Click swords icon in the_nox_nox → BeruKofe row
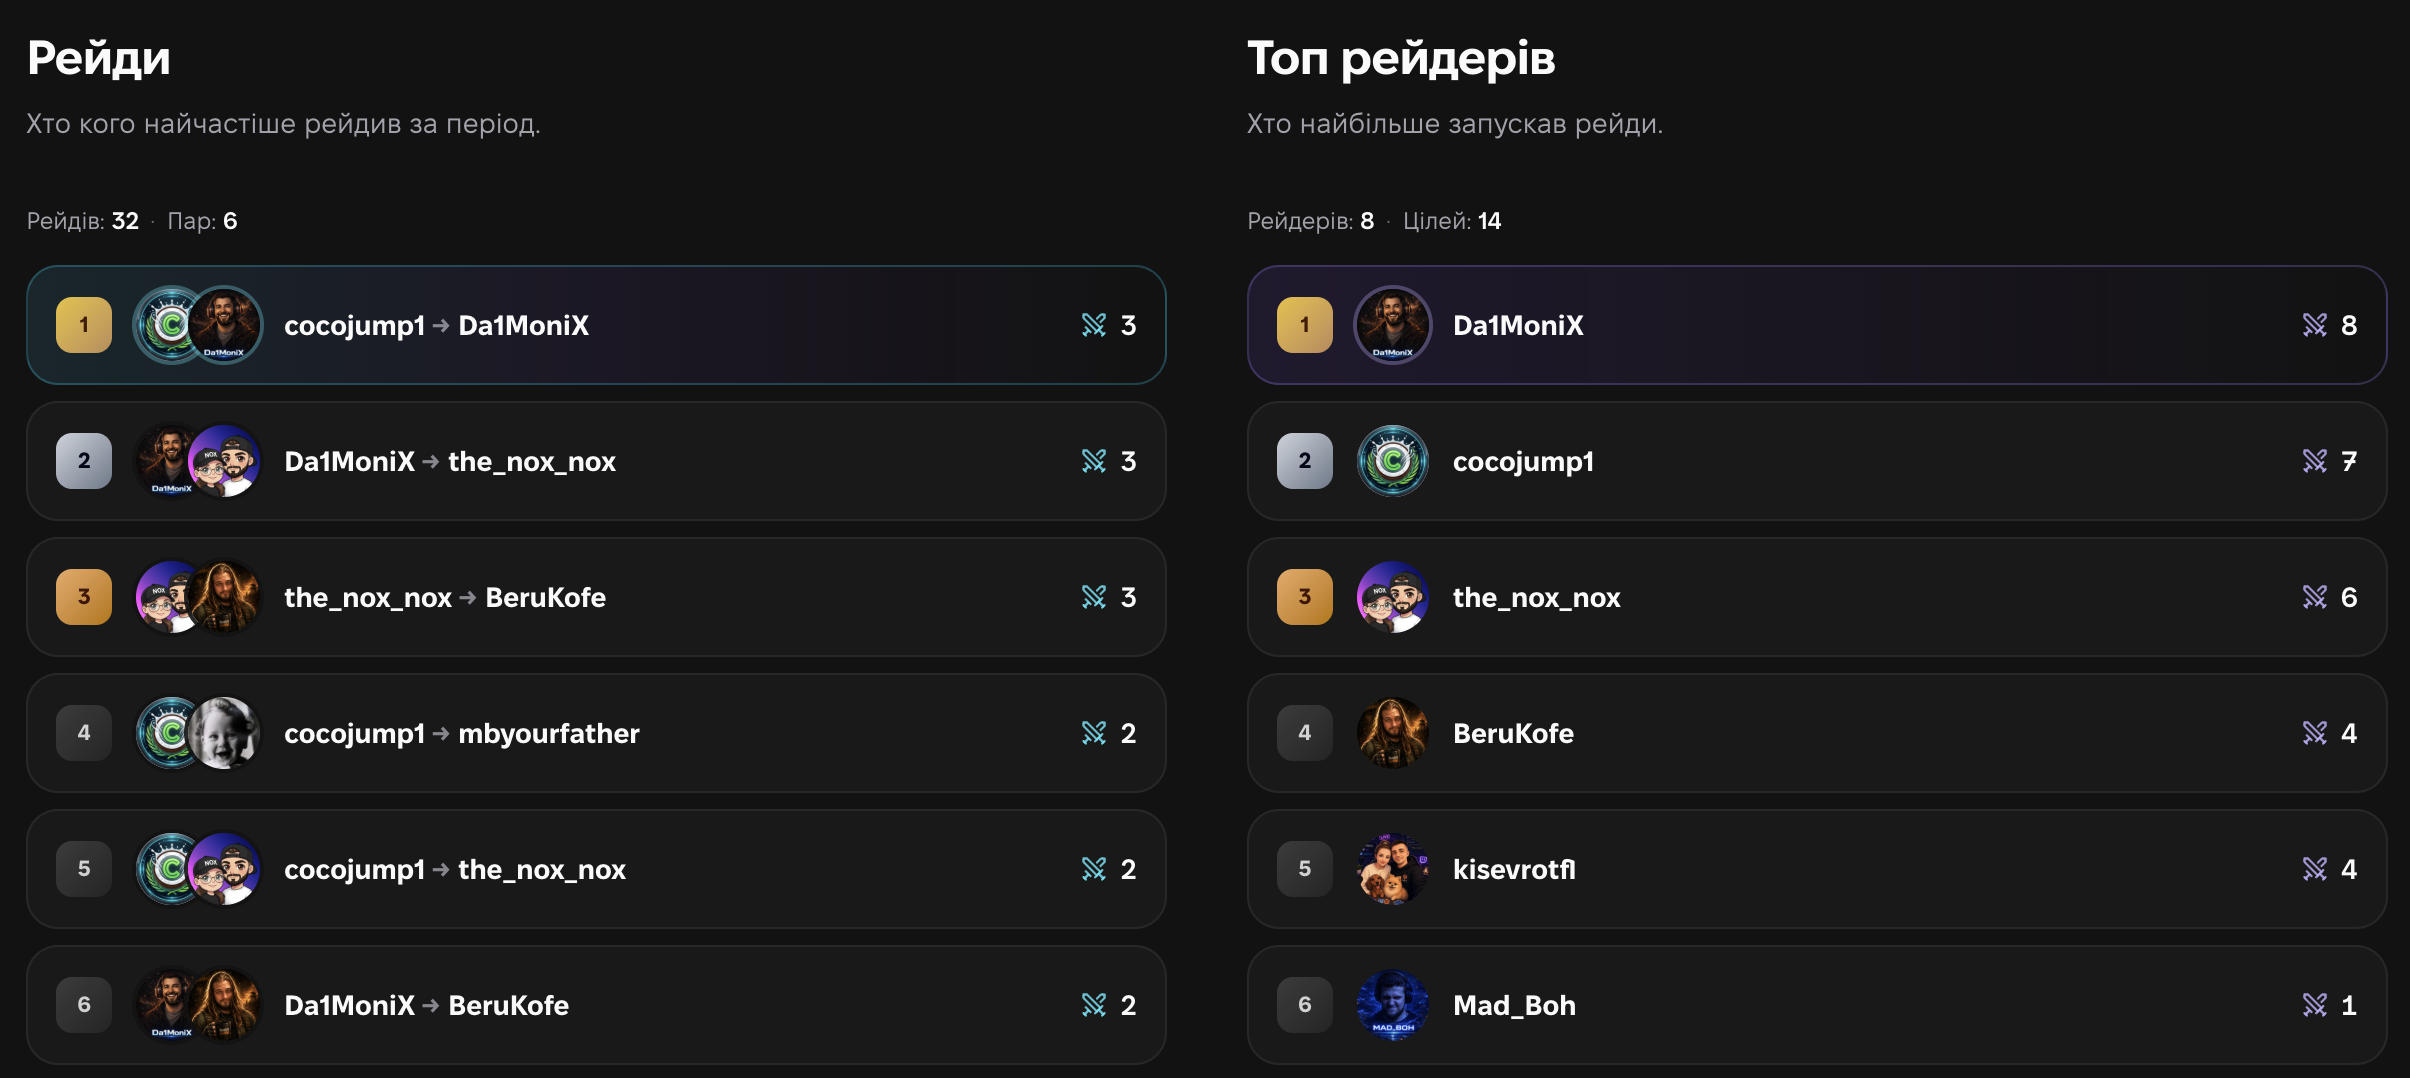Image resolution: width=2410 pixels, height=1078 pixels. point(1094,597)
